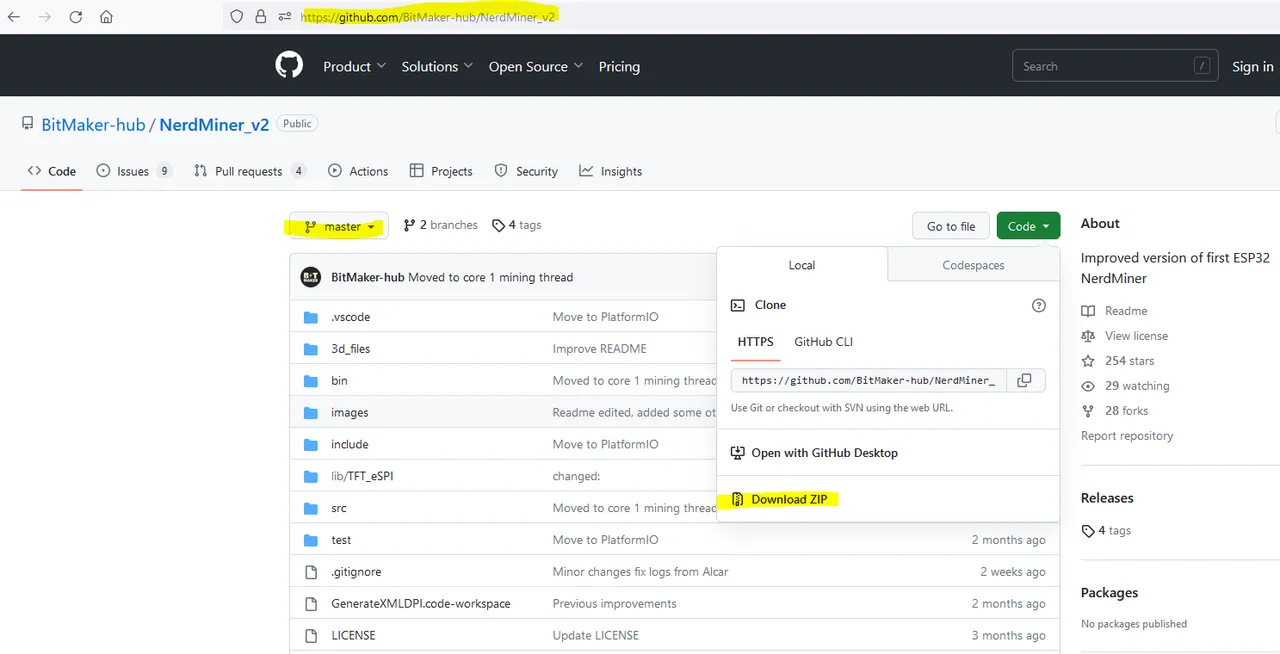Image resolution: width=1280 pixels, height=654 pixels.
Task: Open the Open Source dropdown menu
Action: (x=535, y=67)
